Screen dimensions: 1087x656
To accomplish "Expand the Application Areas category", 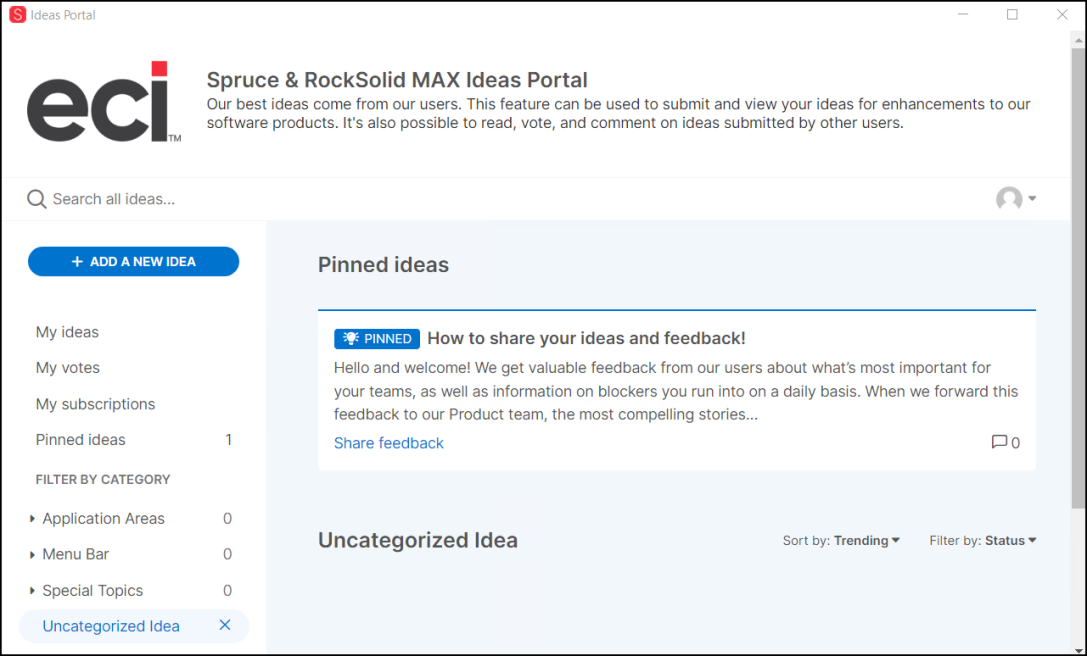I will (x=32, y=519).
